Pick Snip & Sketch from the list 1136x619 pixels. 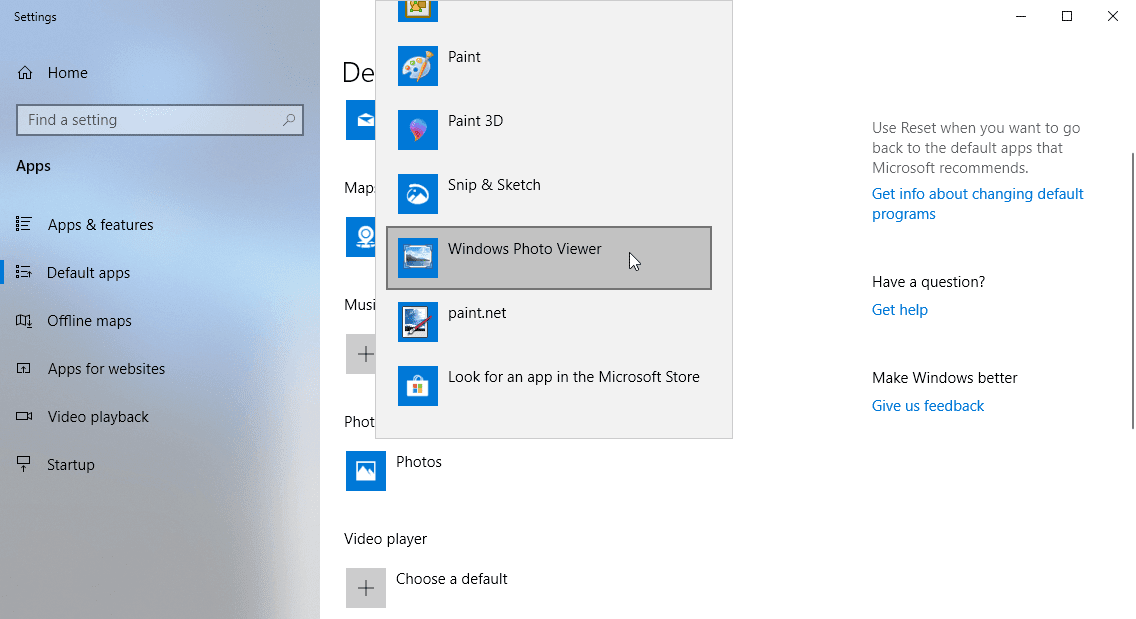[548, 194]
